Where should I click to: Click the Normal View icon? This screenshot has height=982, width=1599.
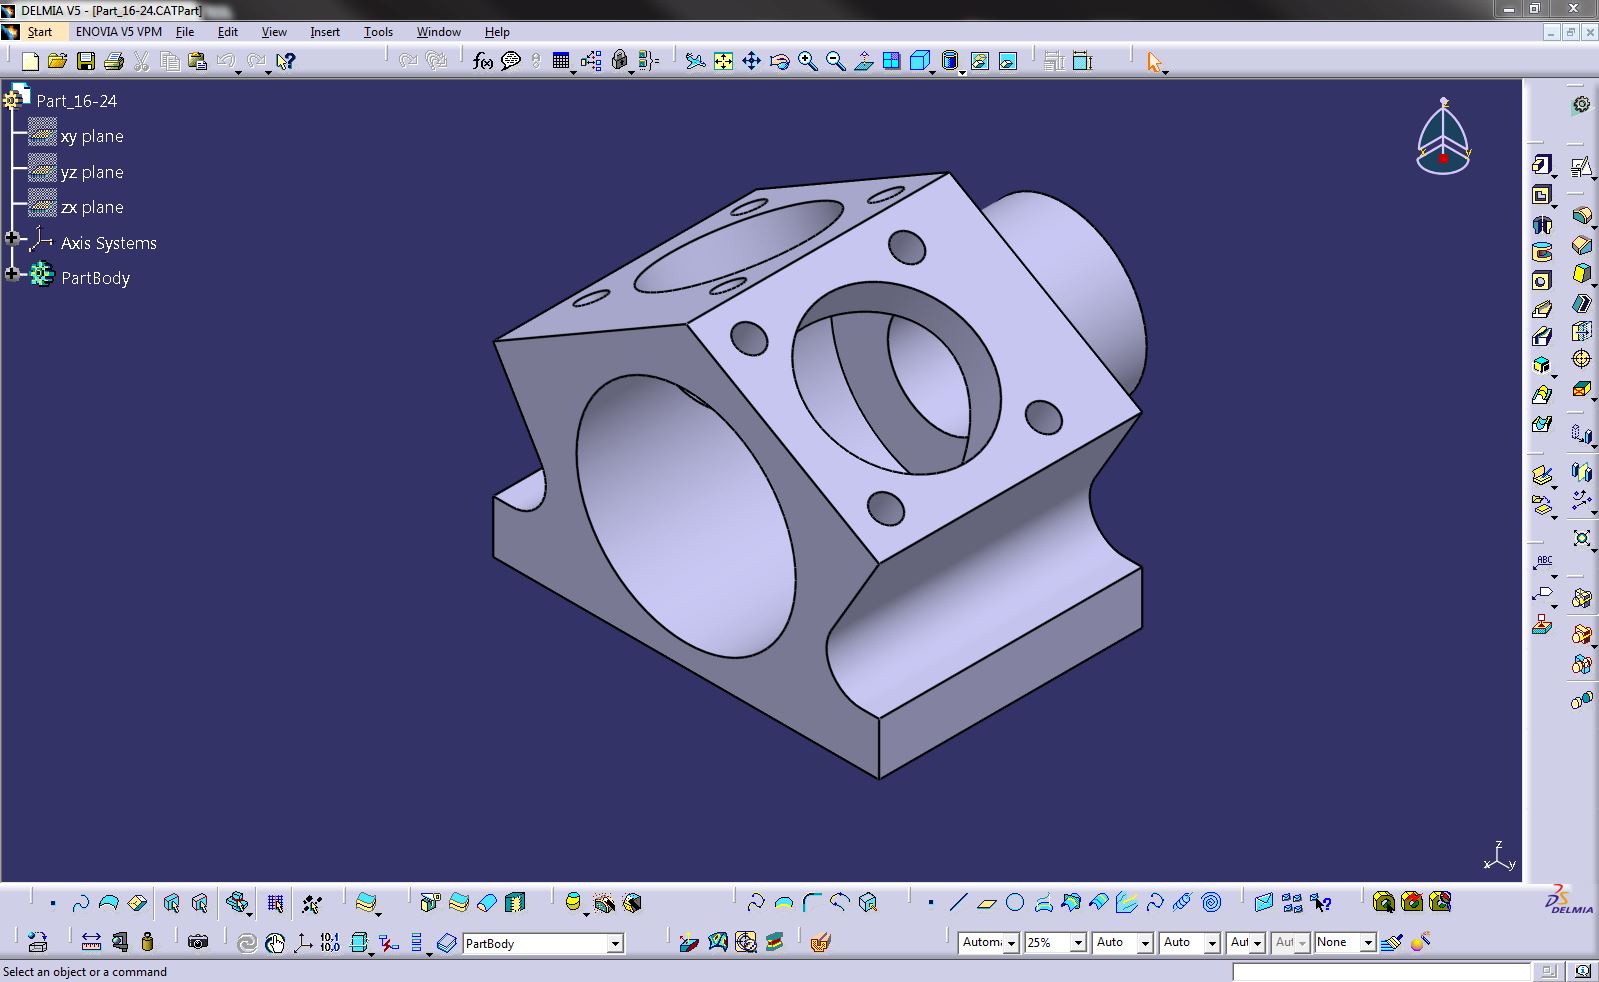tap(863, 61)
